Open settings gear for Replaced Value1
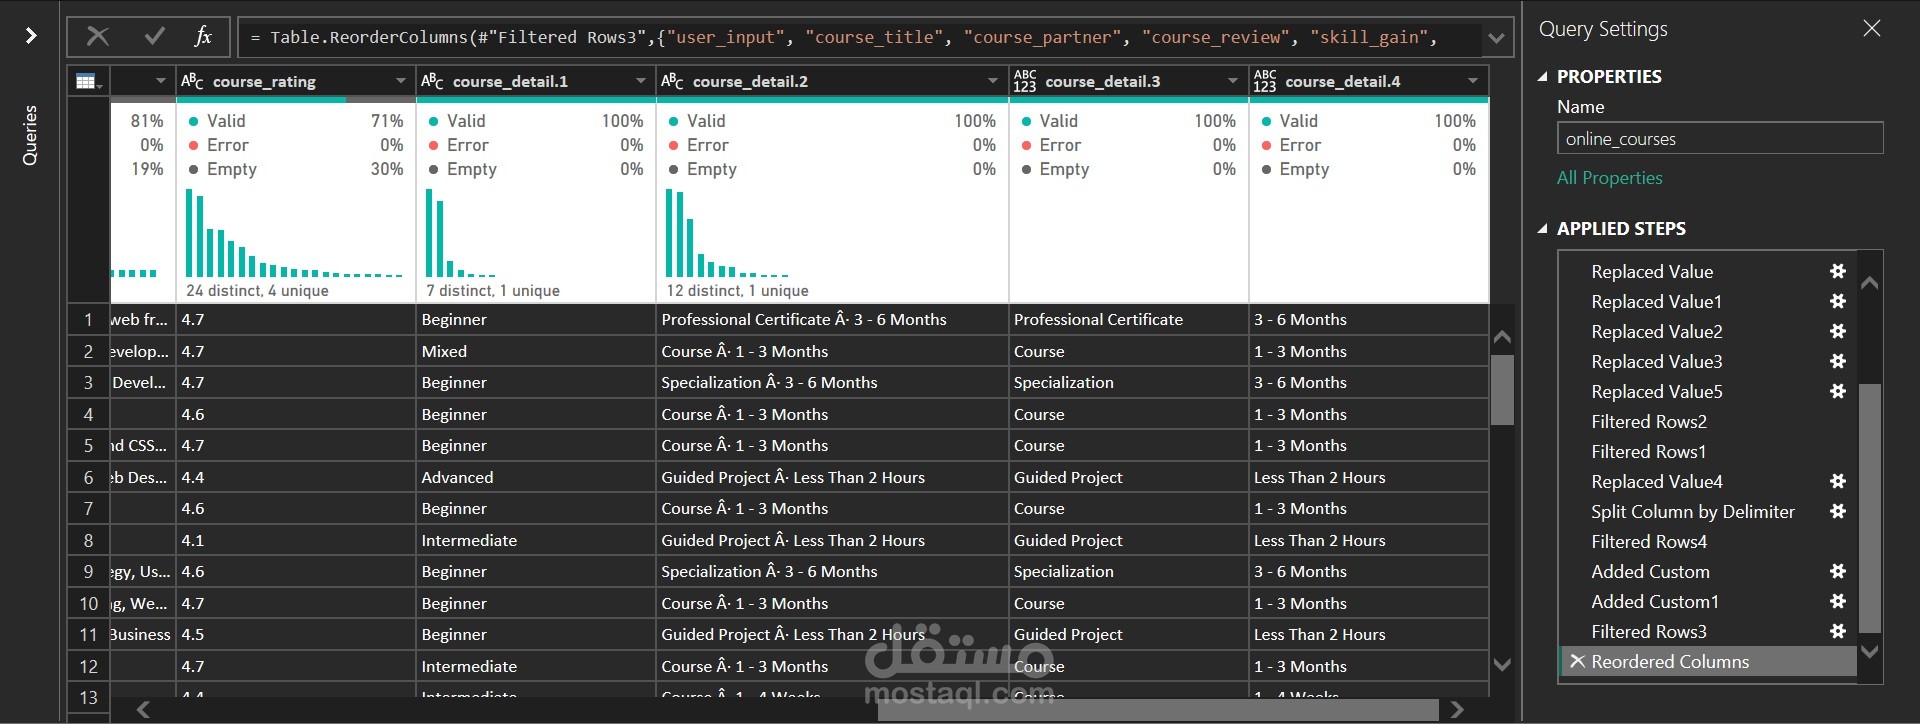This screenshot has width=1920, height=724. pos(1838,301)
